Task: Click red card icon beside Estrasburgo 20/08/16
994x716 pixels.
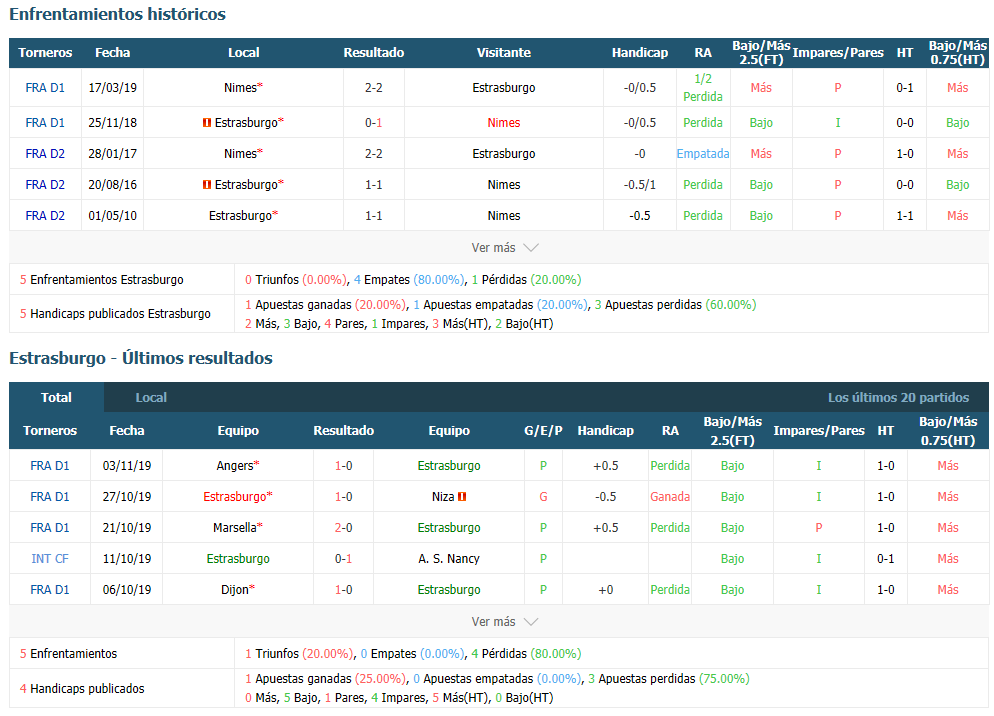Action: [x=207, y=185]
